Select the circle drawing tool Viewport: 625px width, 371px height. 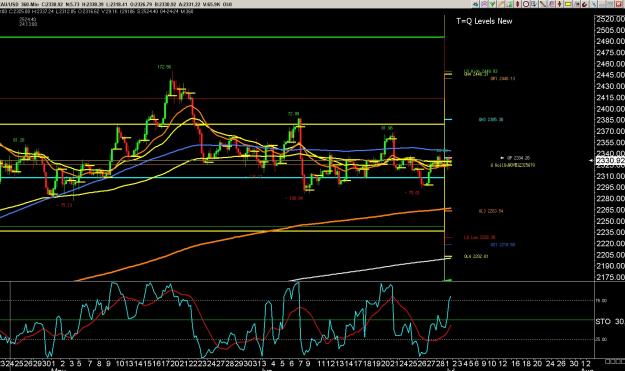pyautogui.click(x=526, y=4)
